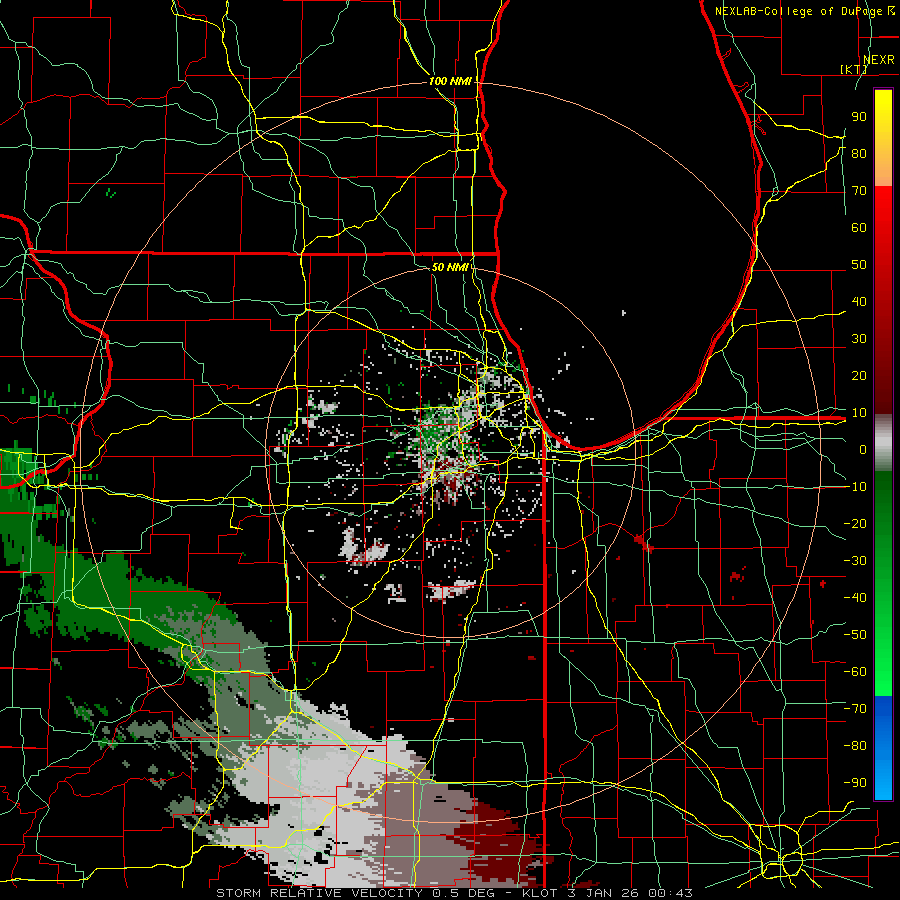Click the positive 60 value on velocity scale

(x=859, y=227)
